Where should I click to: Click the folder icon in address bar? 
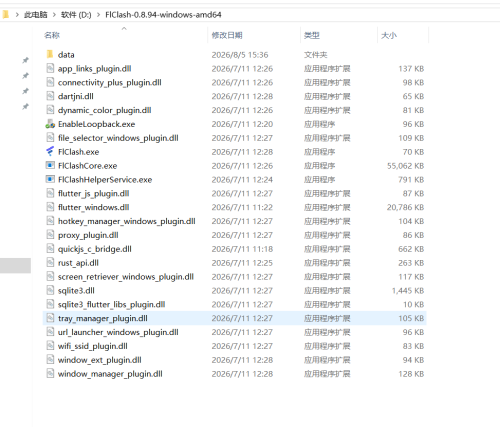6,15
